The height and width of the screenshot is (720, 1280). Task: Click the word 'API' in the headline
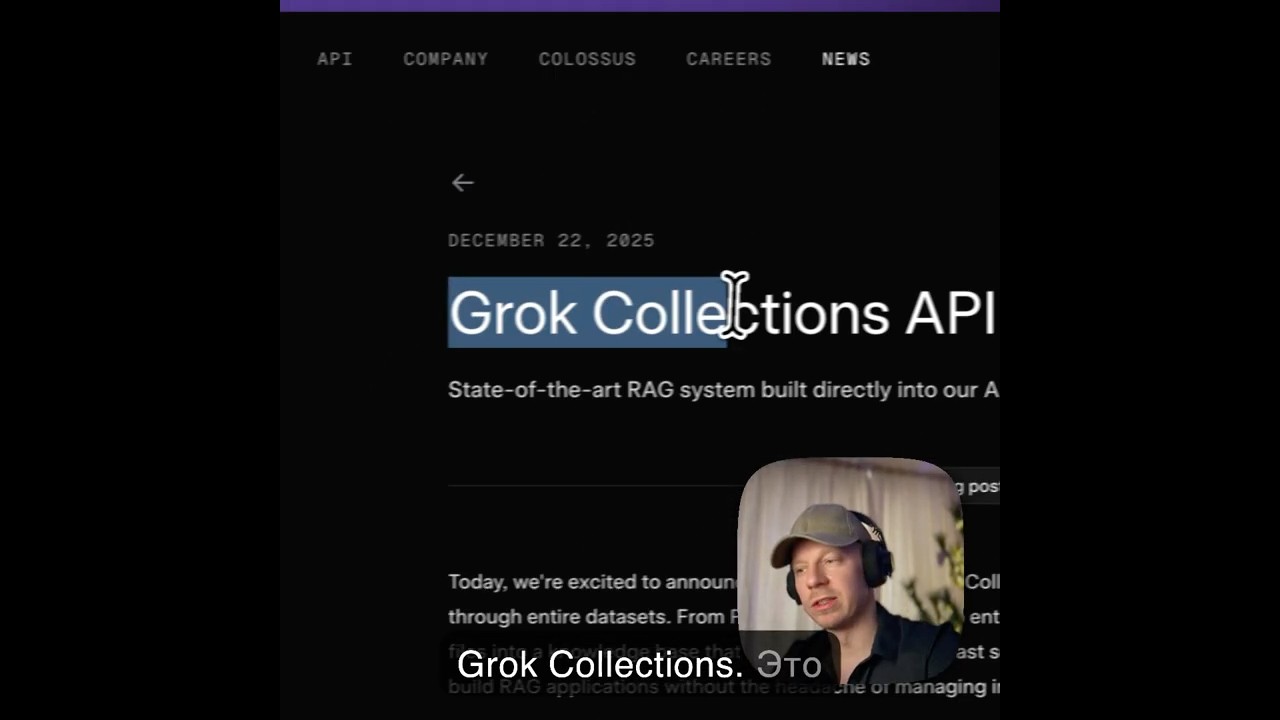(x=950, y=313)
